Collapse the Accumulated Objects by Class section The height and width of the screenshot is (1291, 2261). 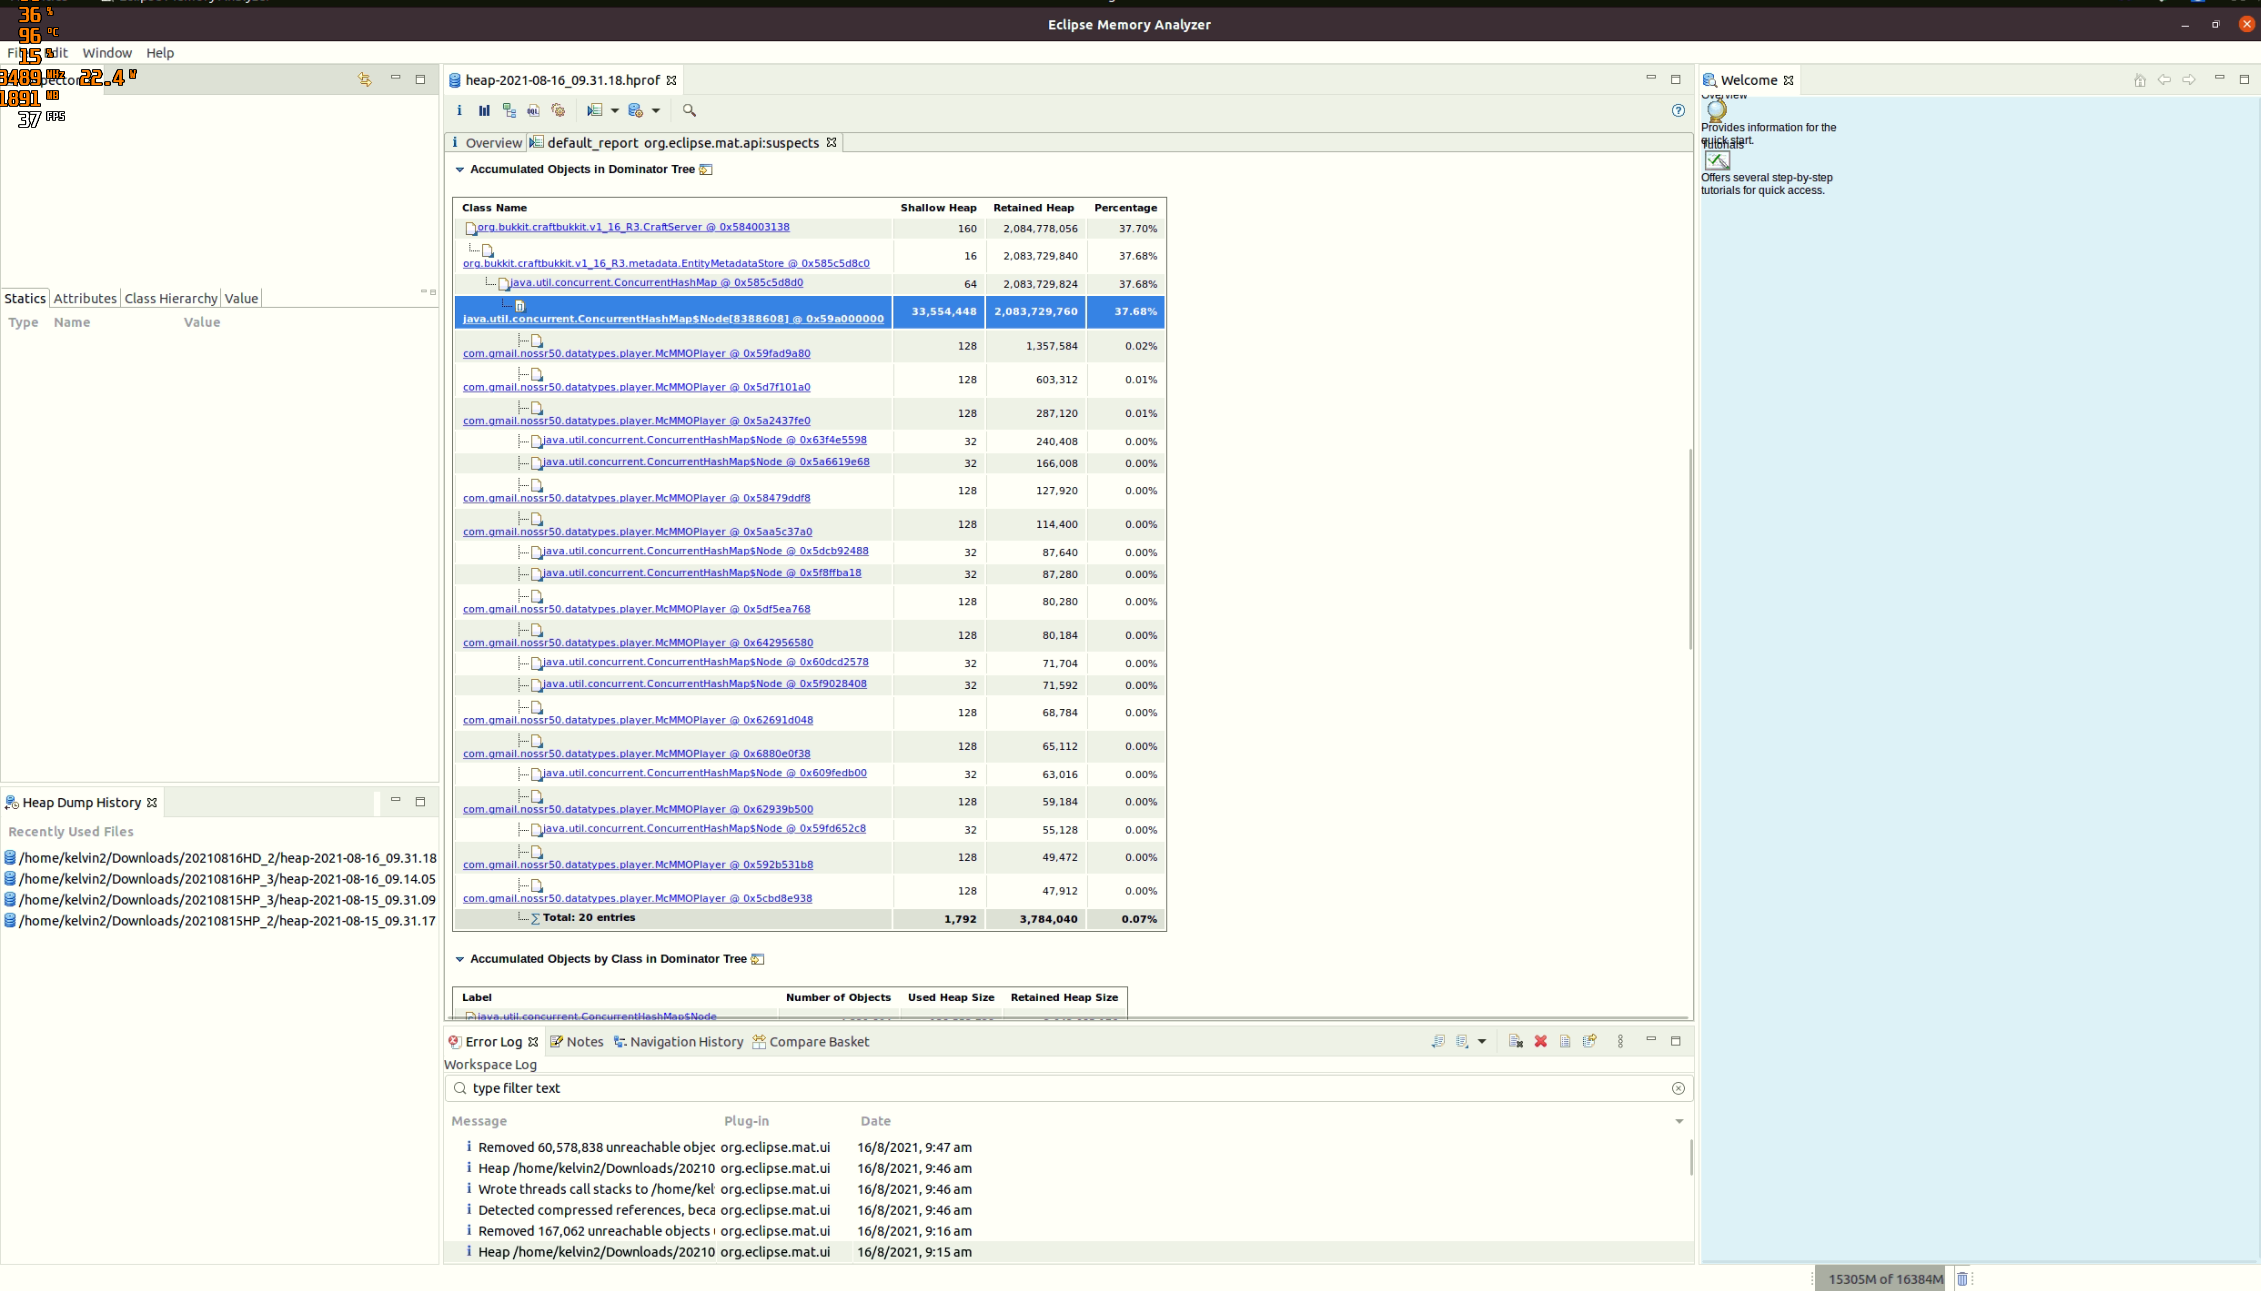(x=460, y=959)
